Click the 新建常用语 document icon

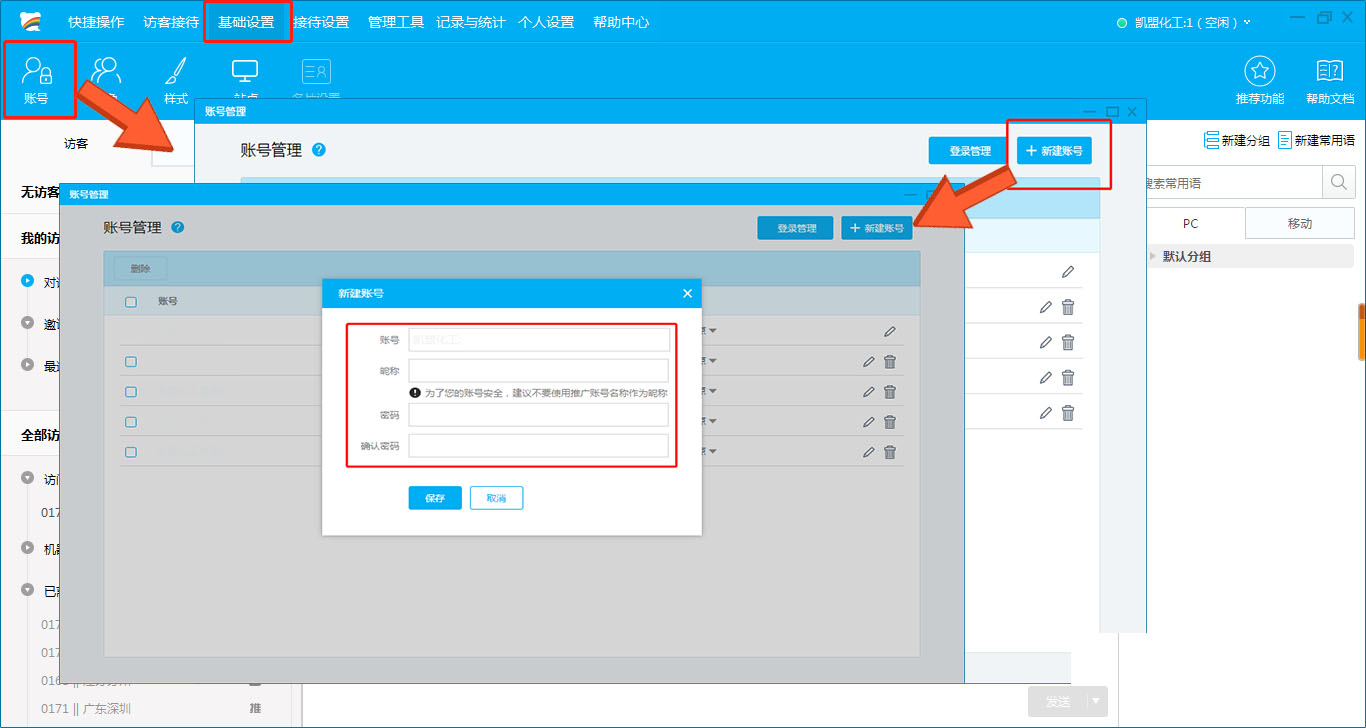(1285, 140)
